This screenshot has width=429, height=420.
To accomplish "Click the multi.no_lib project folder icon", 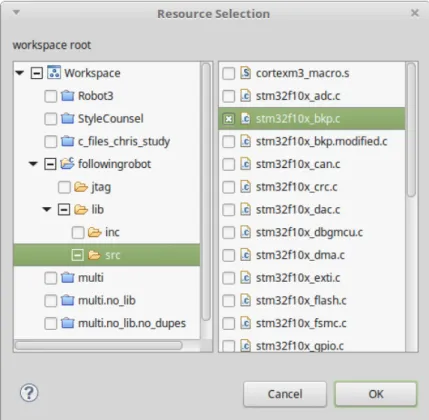I will [x=68, y=300].
